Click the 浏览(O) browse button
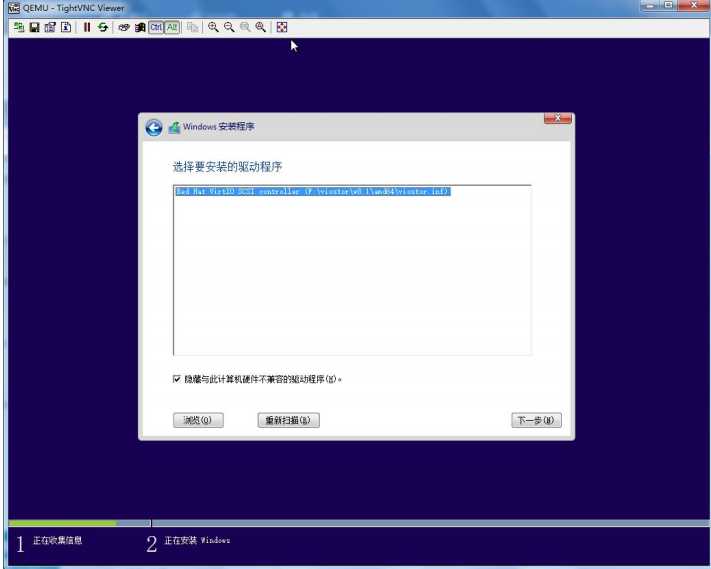711x569 pixels. tap(198, 420)
